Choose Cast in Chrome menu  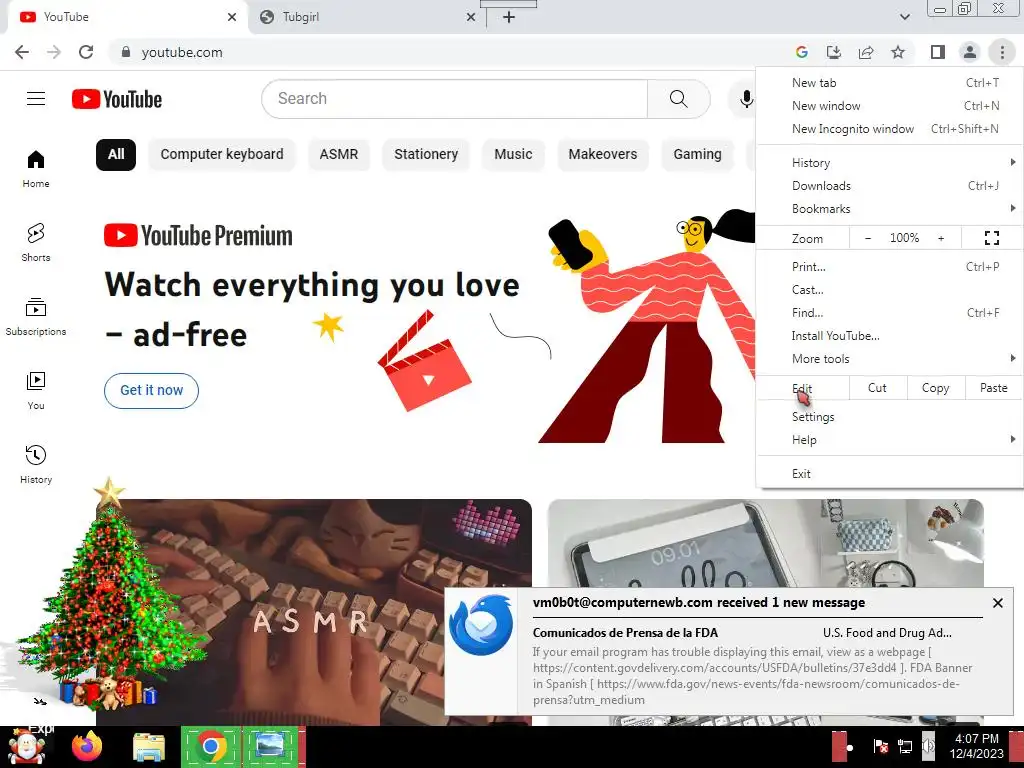click(x=889, y=289)
